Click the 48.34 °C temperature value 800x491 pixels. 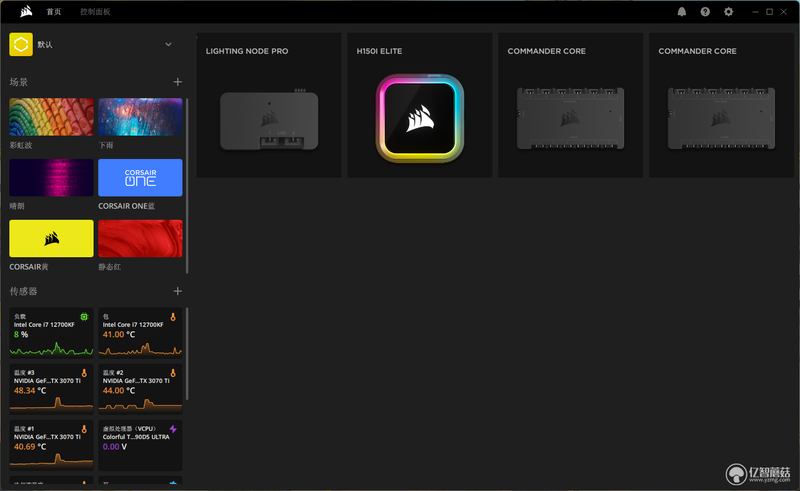point(30,390)
